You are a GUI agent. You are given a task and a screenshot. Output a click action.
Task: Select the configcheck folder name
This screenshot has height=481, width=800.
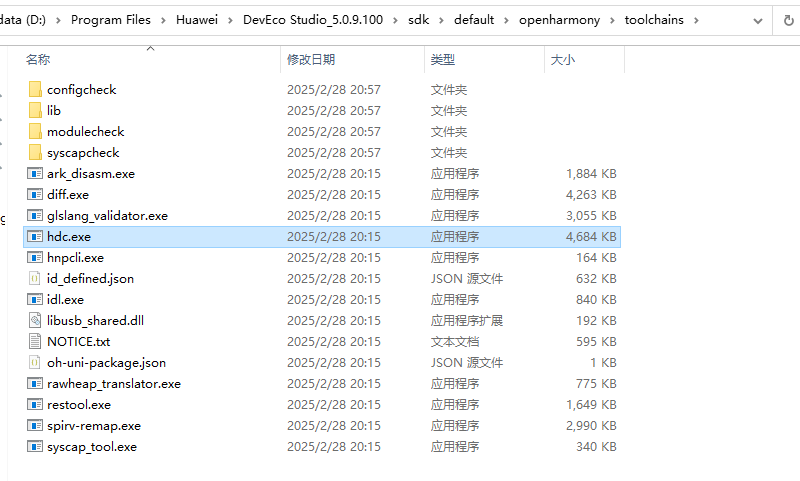(x=82, y=90)
